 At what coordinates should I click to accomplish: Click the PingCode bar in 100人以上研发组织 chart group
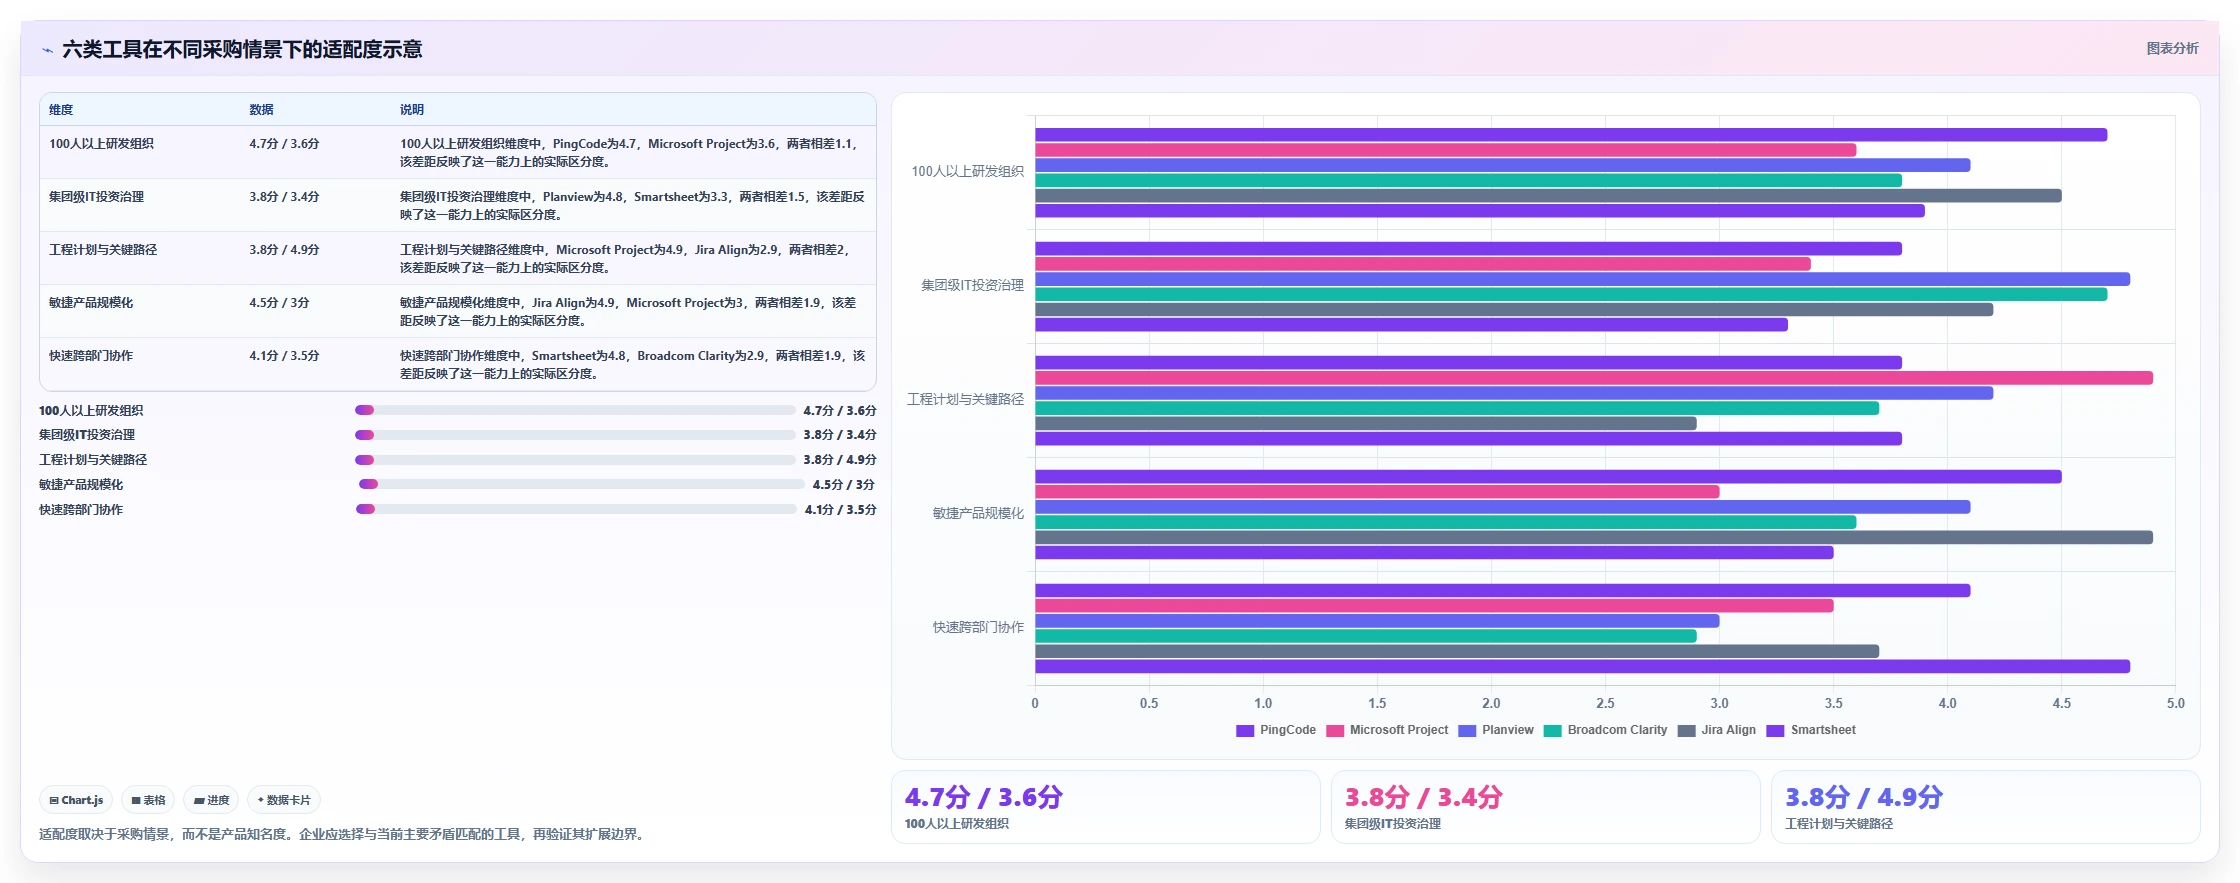point(1571,135)
